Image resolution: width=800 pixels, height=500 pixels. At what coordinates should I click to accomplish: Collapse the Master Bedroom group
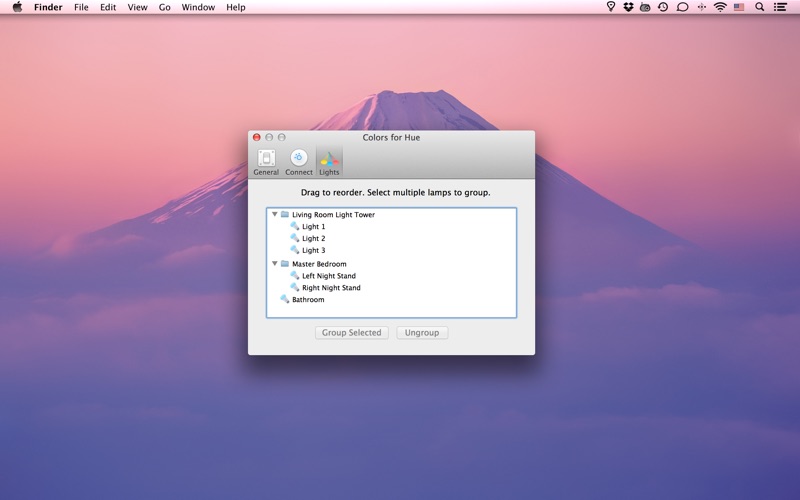click(274, 264)
